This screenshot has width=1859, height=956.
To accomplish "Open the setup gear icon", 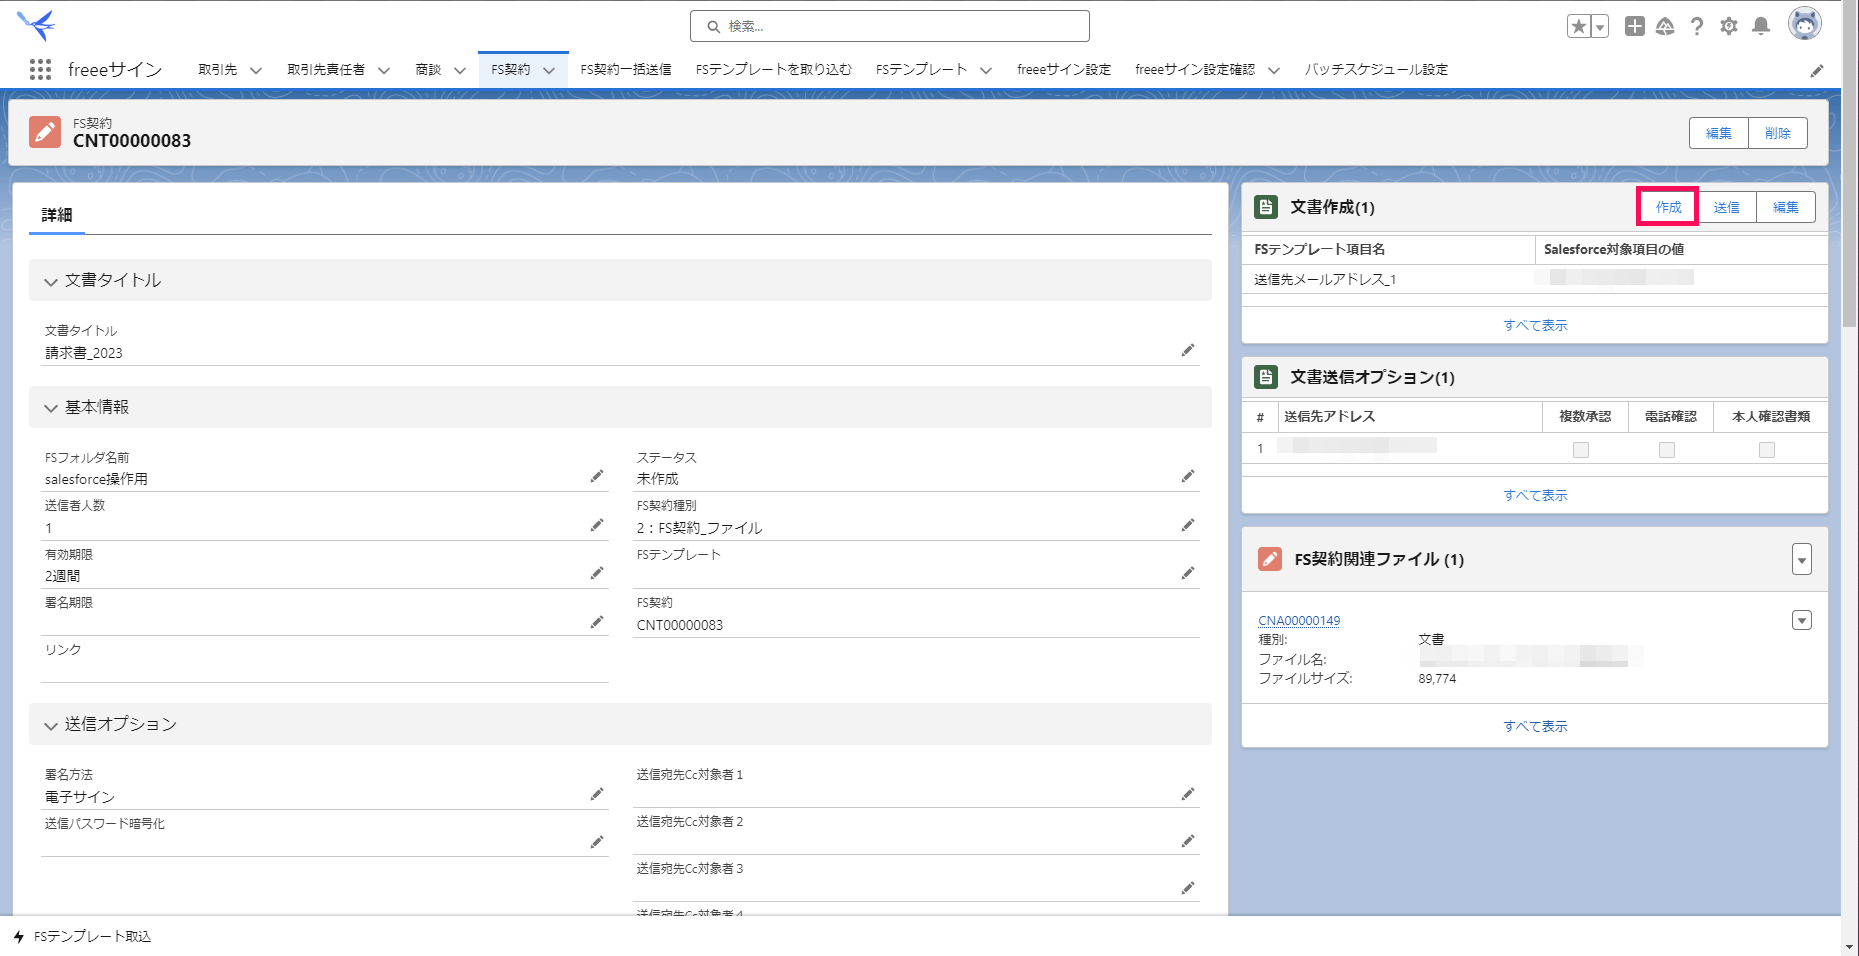I will pyautogui.click(x=1729, y=26).
